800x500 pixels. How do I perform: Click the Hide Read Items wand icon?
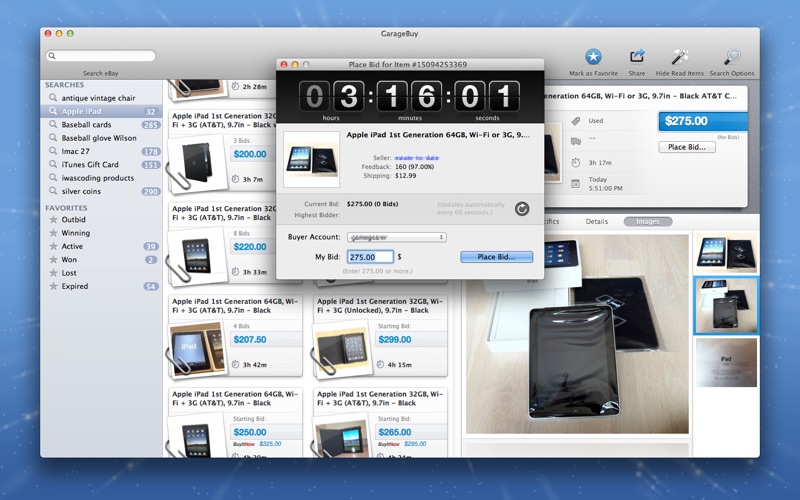[x=680, y=57]
